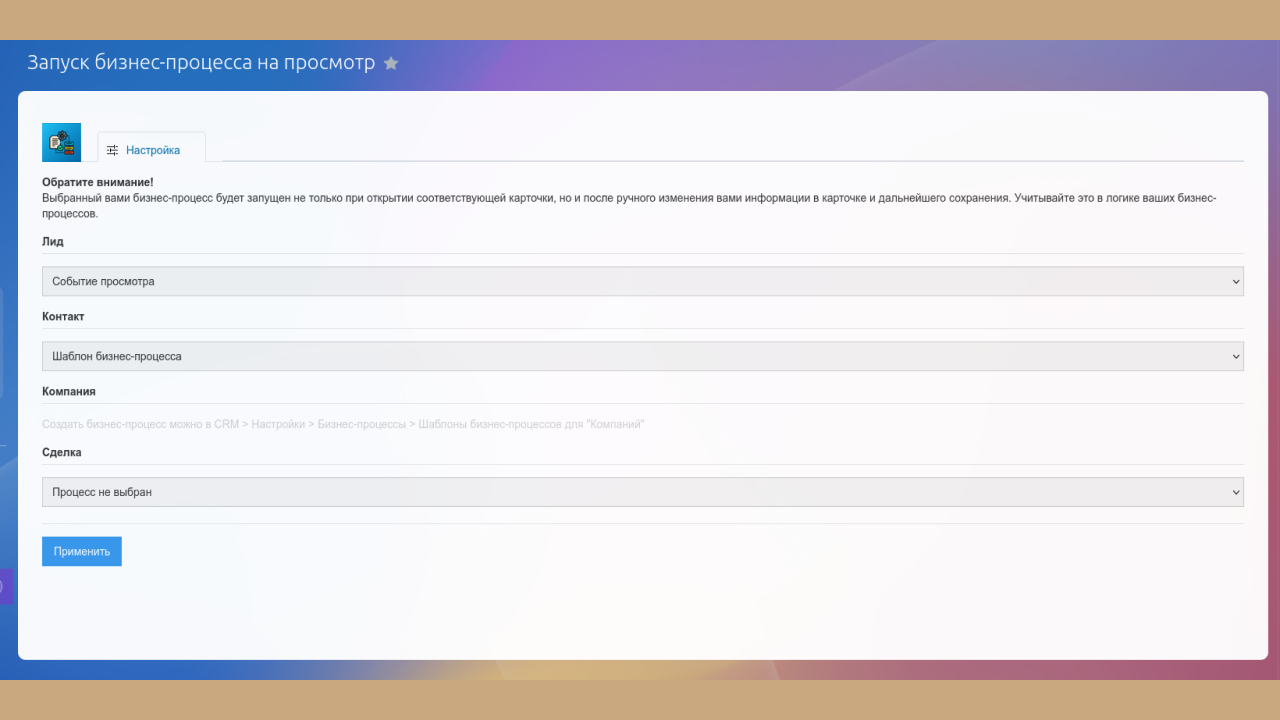
Task: Click the warning paragraph starting Выбранный вами бизнес-процесс
Action: [629, 206]
